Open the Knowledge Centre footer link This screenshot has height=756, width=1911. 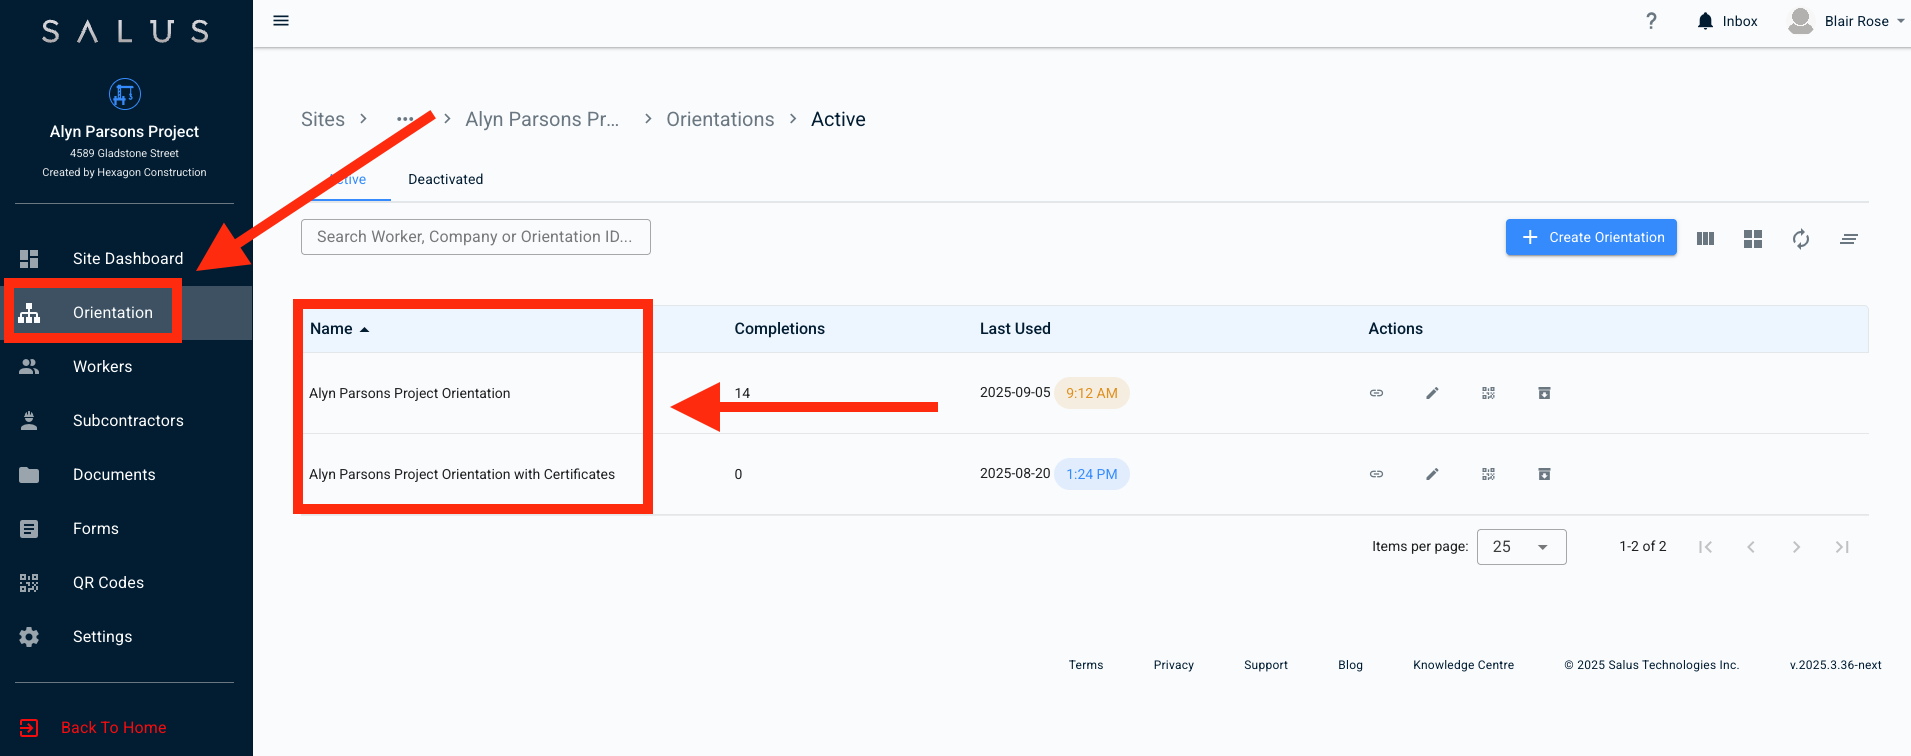tap(1463, 665)
